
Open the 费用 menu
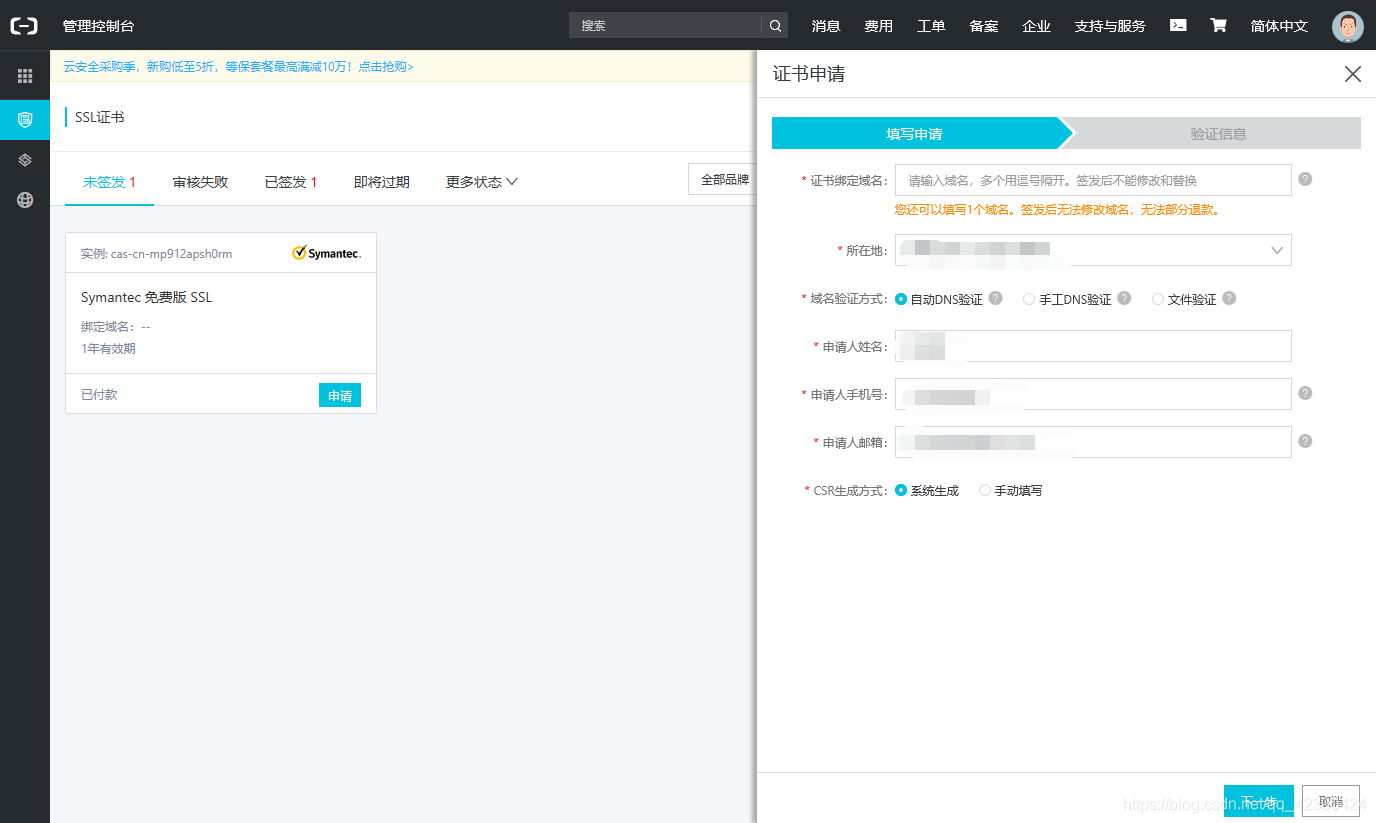point(879,26)
